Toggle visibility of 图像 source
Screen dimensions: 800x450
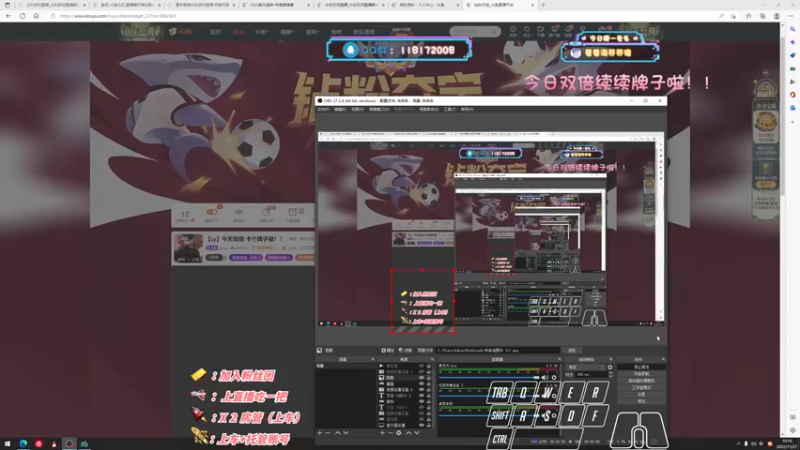[x=421, y=378]
